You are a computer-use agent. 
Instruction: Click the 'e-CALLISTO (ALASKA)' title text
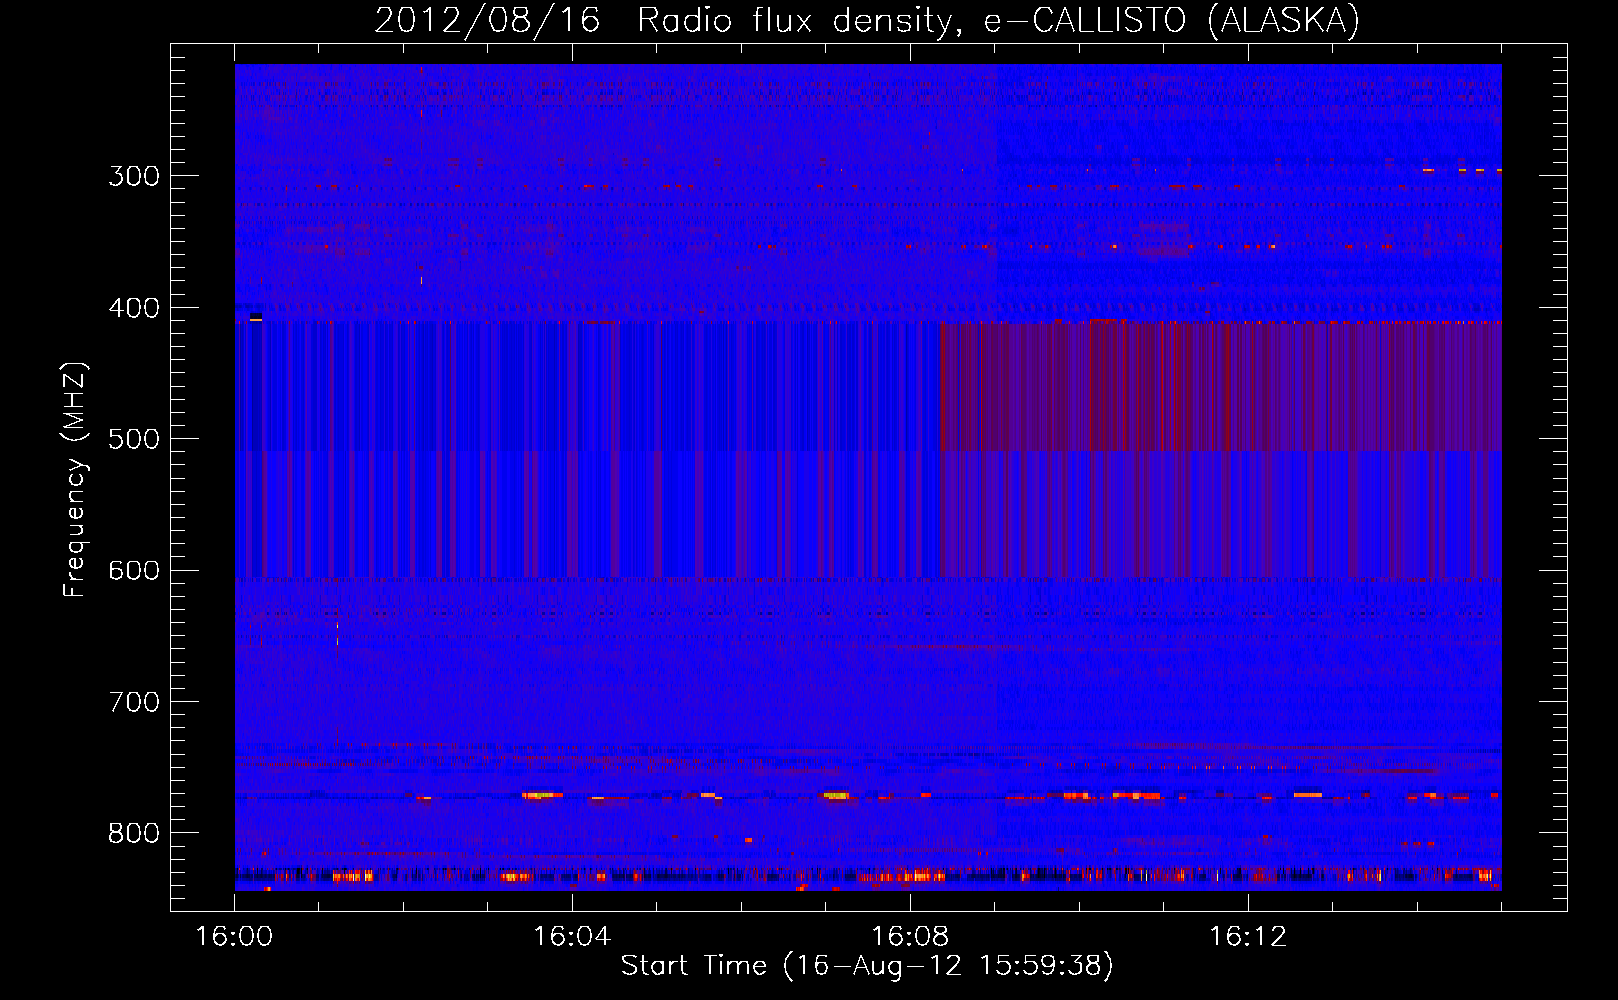[1172, 20]
